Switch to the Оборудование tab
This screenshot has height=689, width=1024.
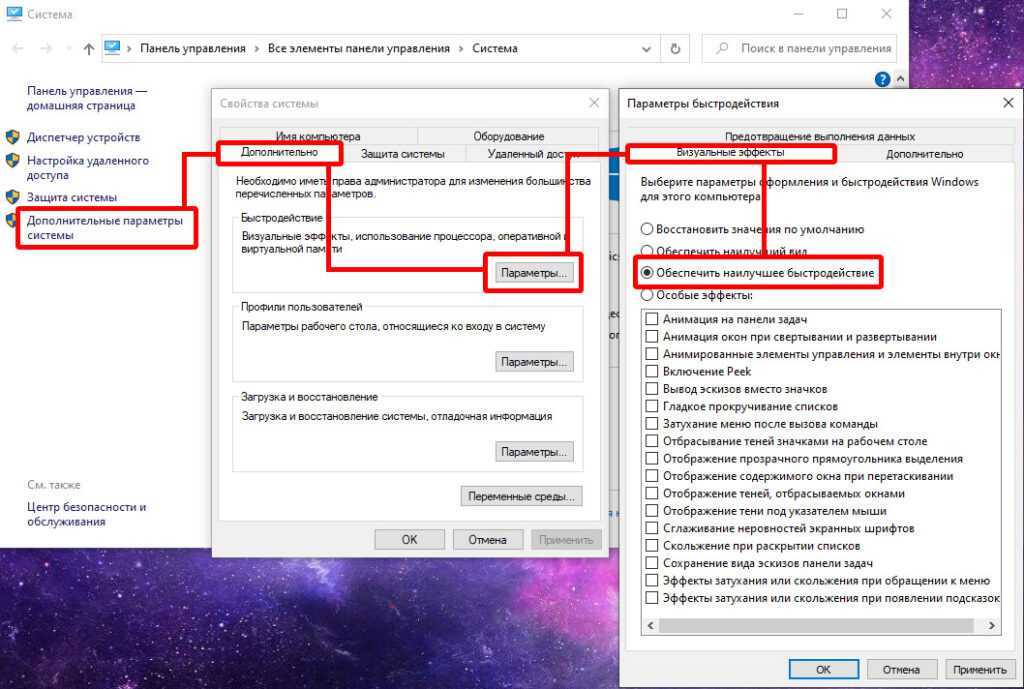508,136
